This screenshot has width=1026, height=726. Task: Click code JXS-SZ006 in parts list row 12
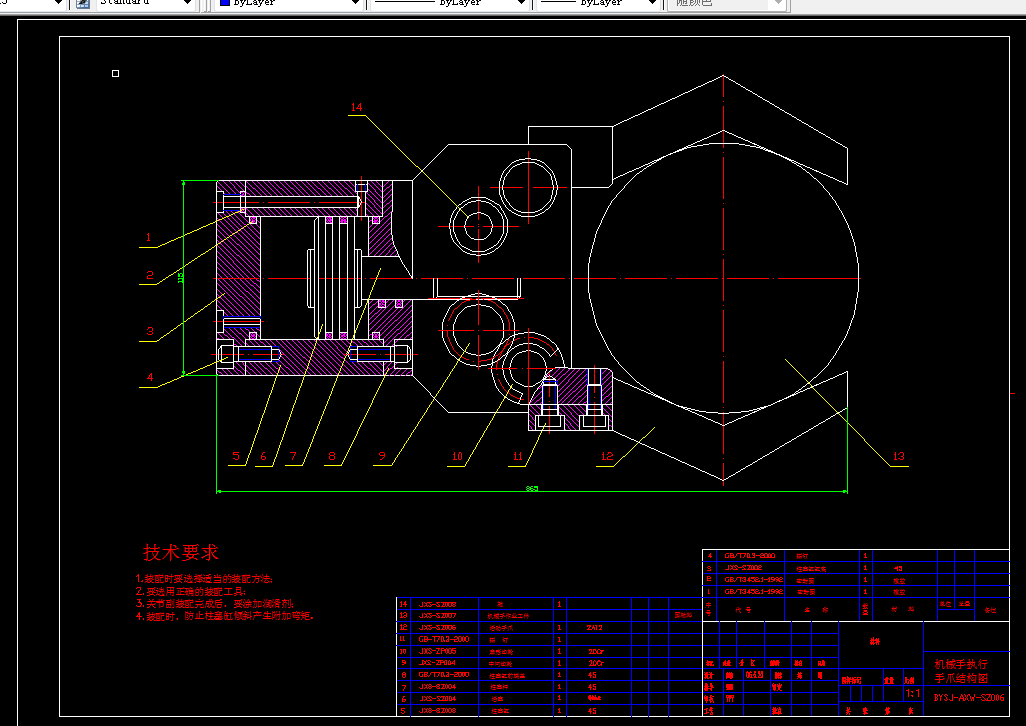click(437, 627)
